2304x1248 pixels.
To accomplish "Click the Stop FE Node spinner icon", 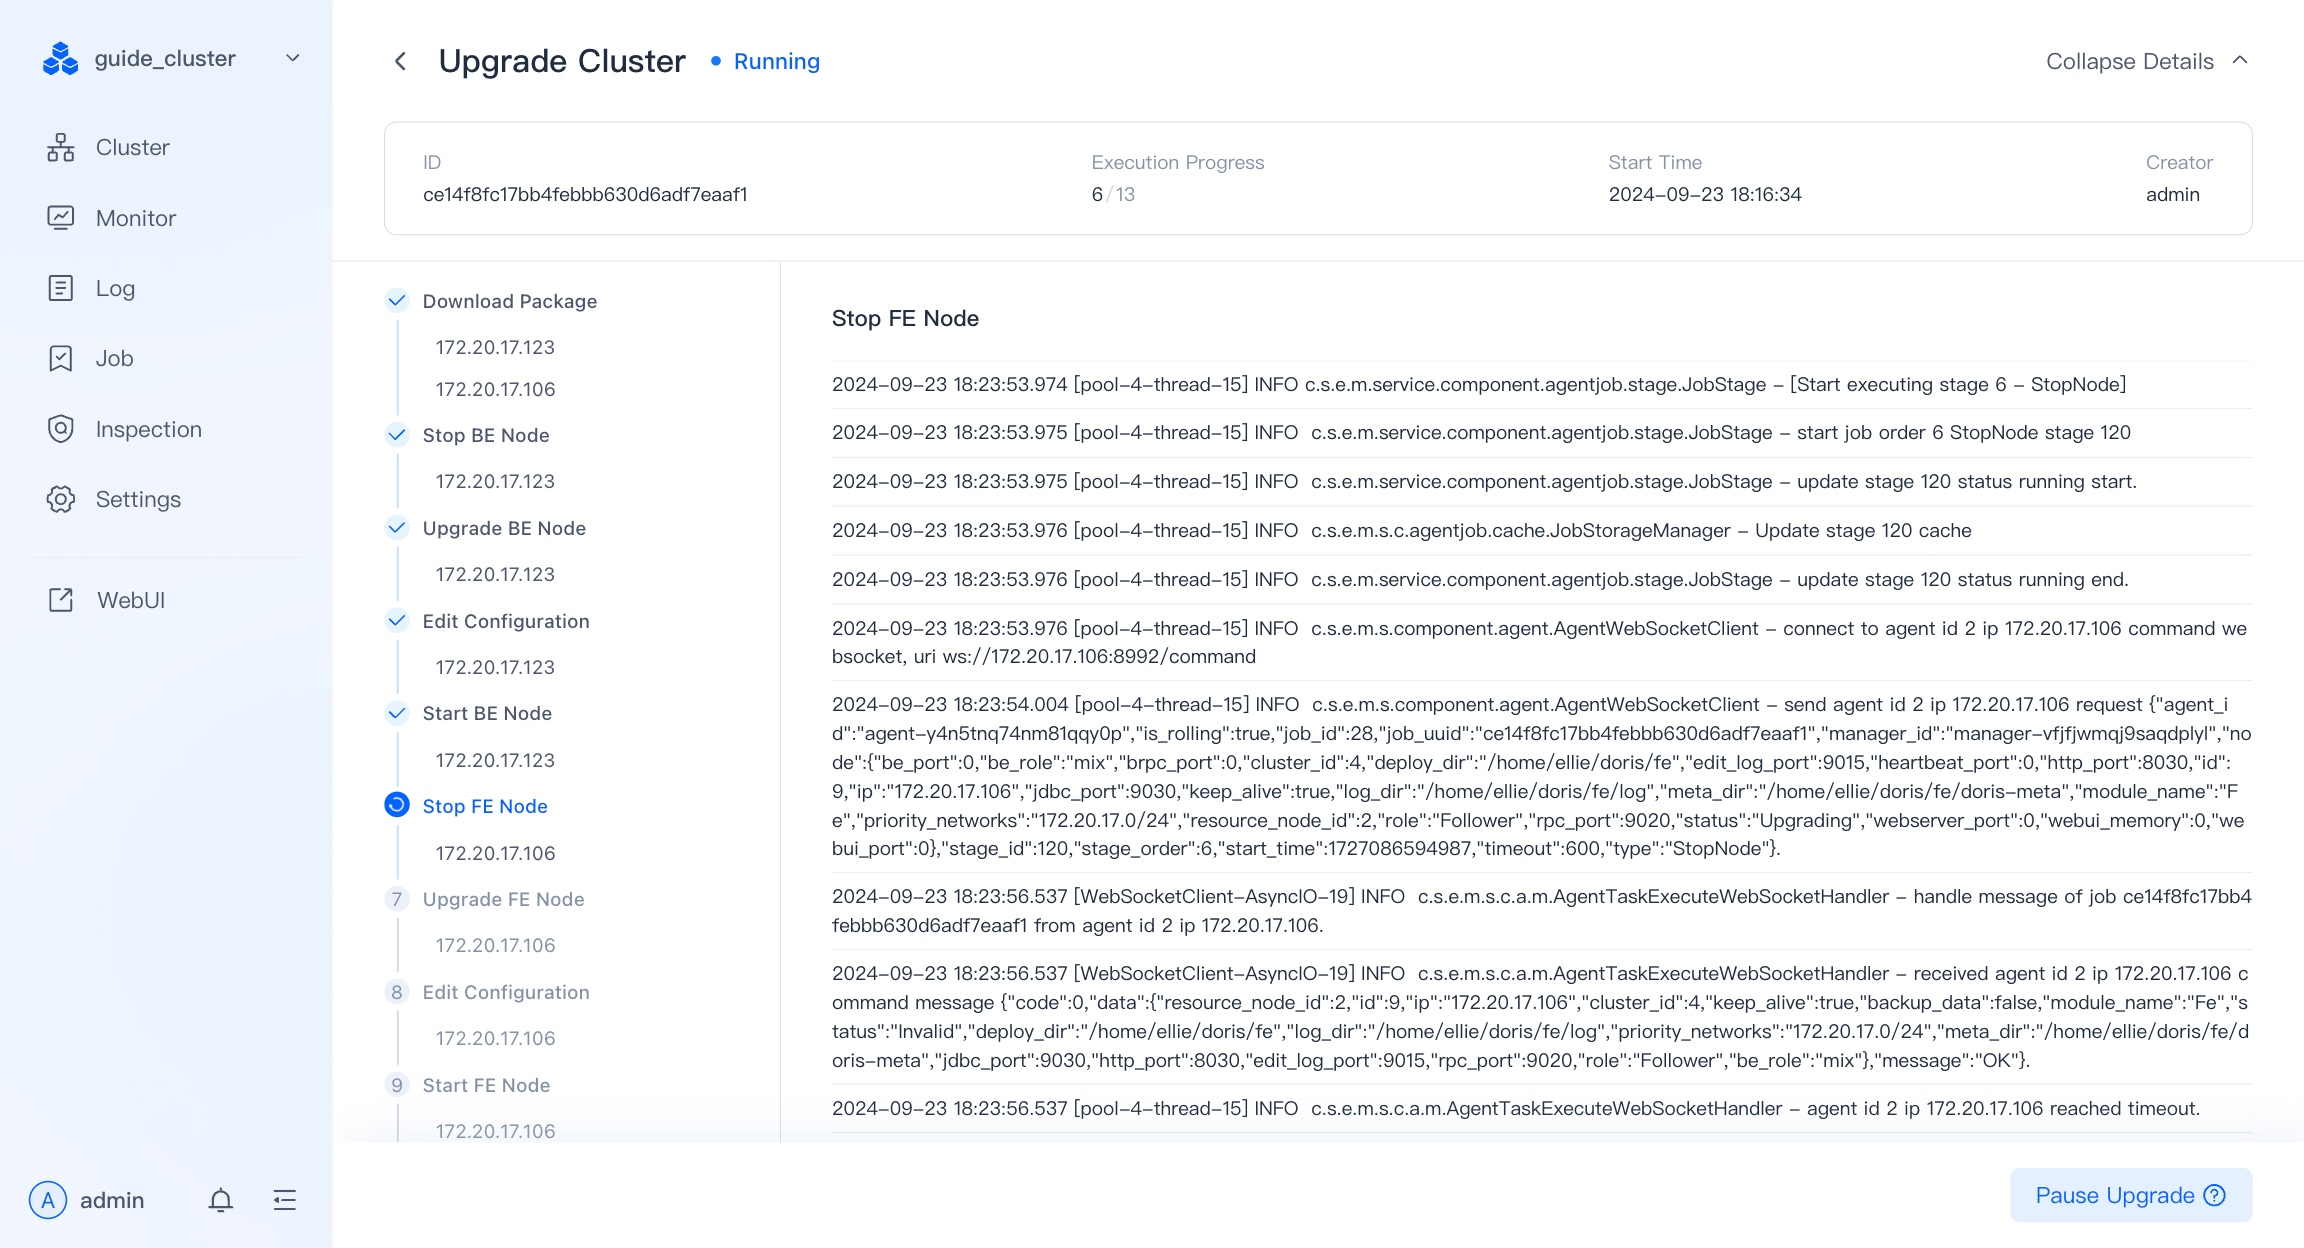I will pos(397,805).
